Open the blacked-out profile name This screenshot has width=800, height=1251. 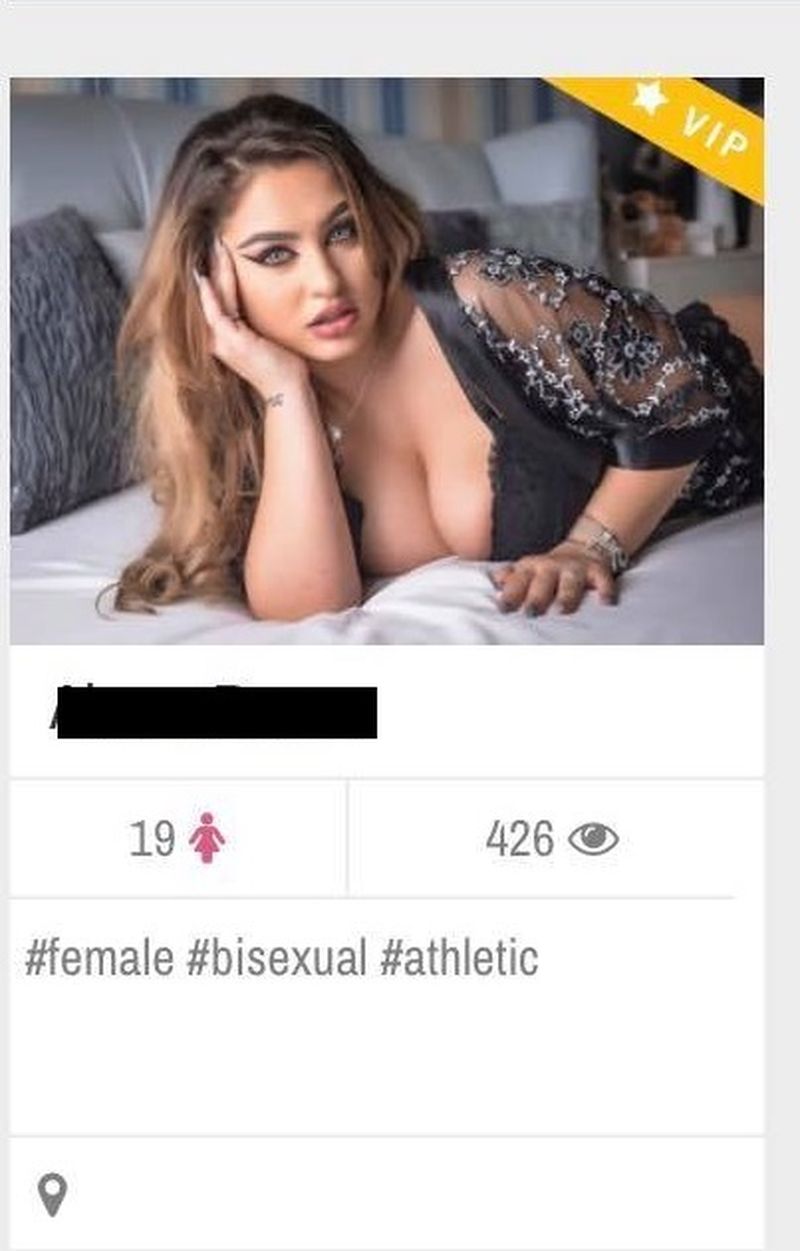click(216, 712)
